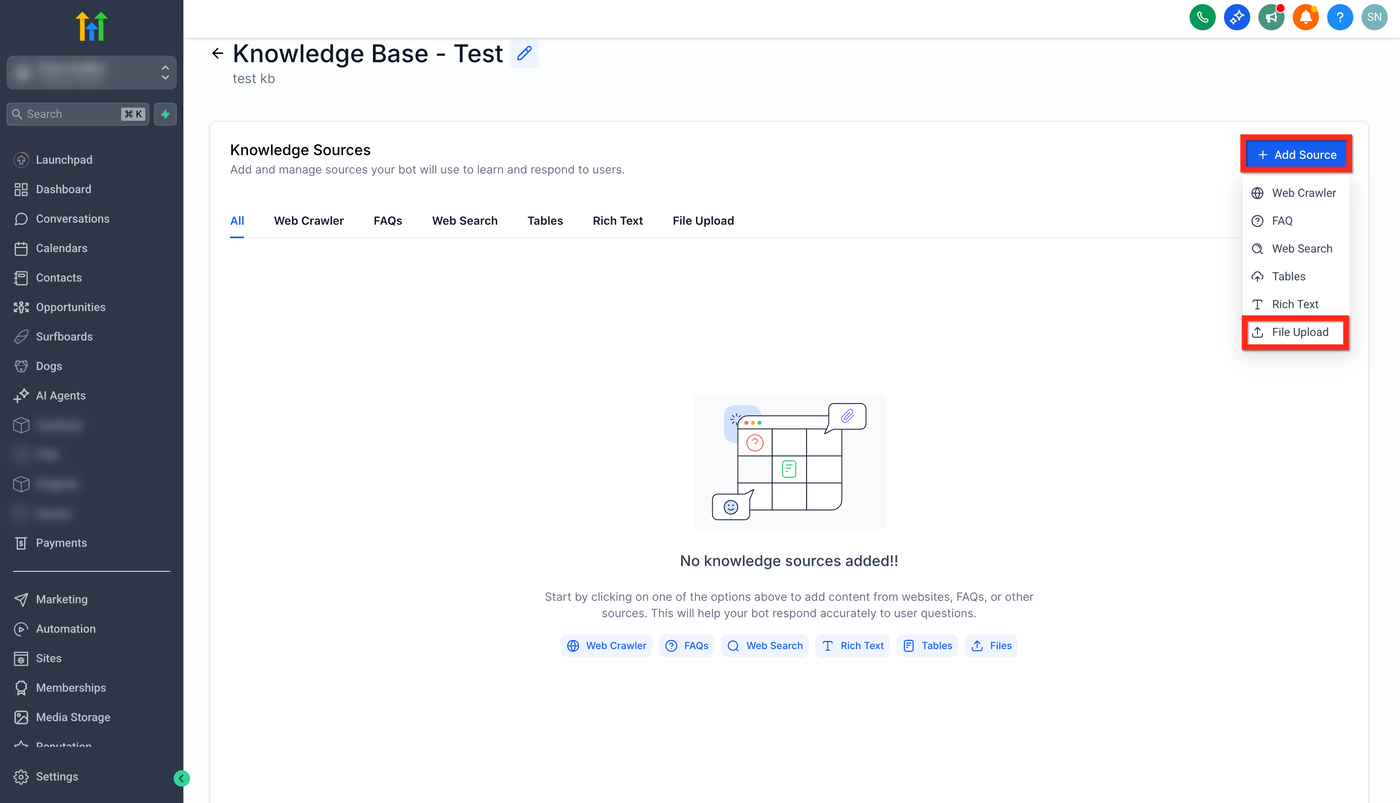This screenshot has height=803, width=1400.
Task: Click the pencil icon to edit title
Action: 524,54
